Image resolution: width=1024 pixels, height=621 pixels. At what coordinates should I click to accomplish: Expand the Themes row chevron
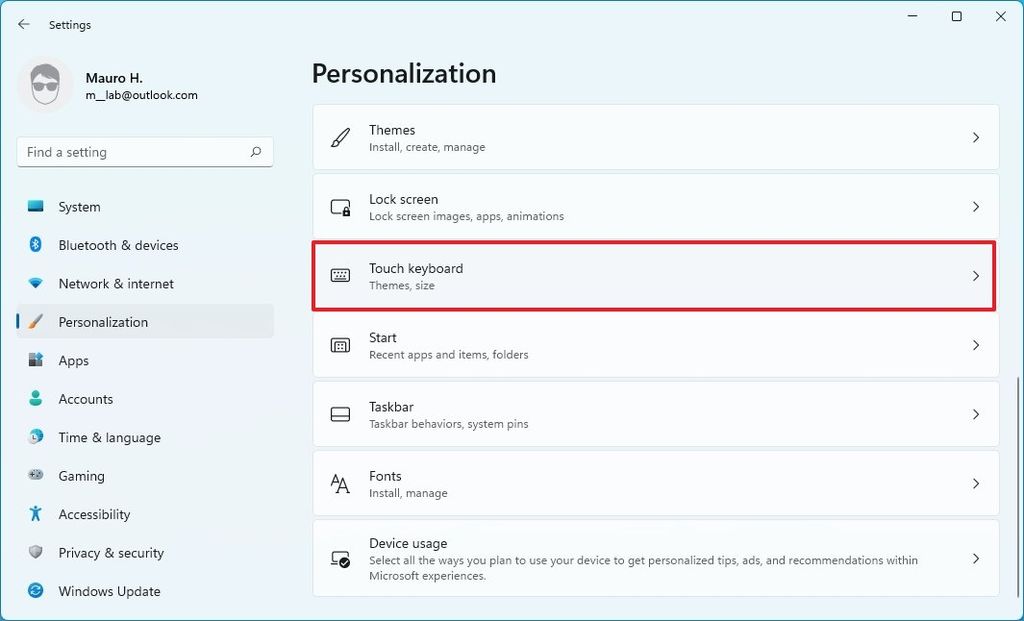977,137
